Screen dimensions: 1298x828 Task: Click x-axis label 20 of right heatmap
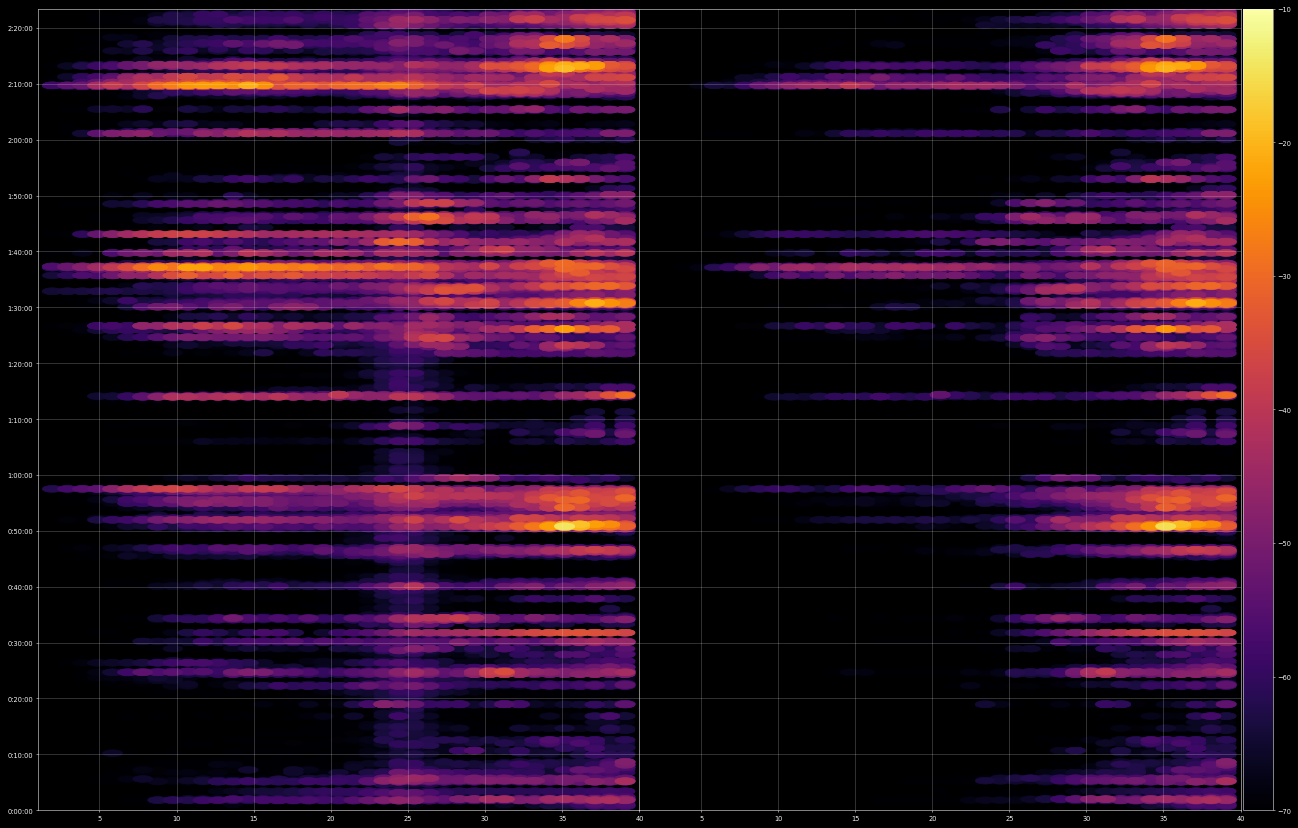click(x=933, y=819)
